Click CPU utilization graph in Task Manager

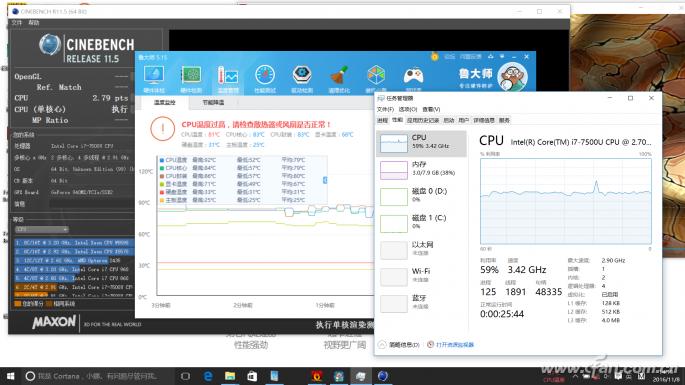coord(566,201)
